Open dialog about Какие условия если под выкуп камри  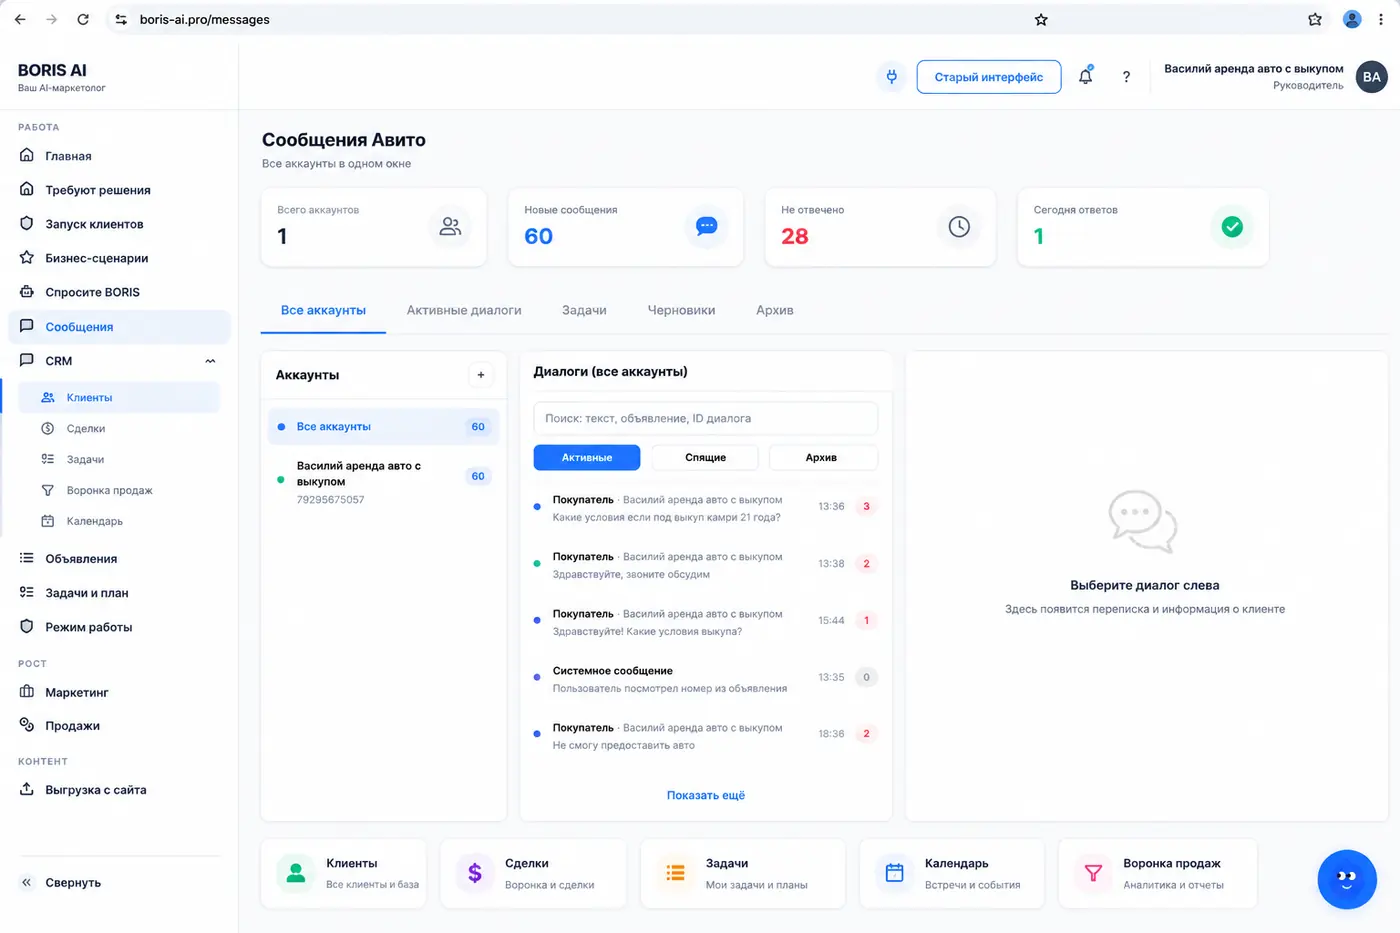pyautogui.click(x=705, y=508)
